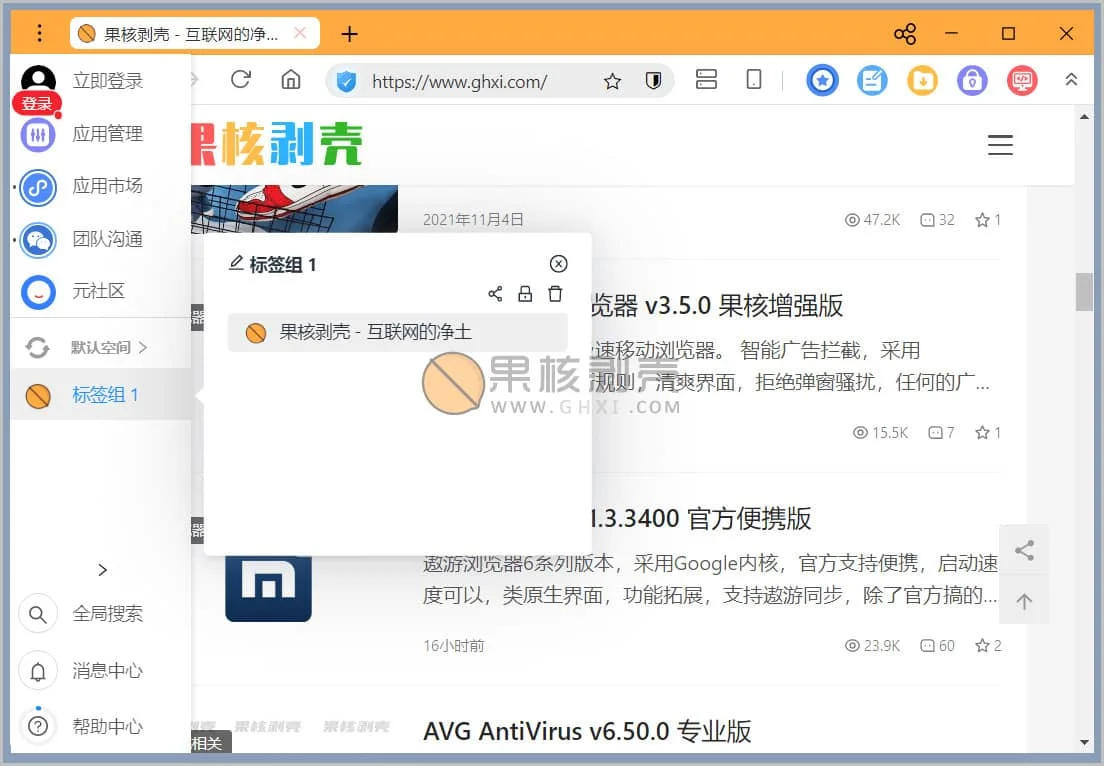Image resolution: width=1104 pixels, height=766 pixels.
Task: Click the login avatar icon
Action: point(38,81)
